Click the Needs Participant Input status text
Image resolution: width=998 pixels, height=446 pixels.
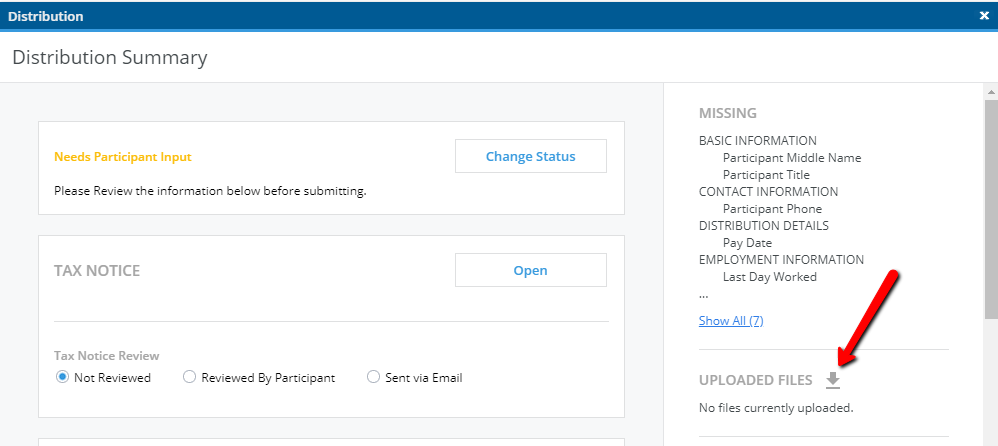tap(123, 157)
